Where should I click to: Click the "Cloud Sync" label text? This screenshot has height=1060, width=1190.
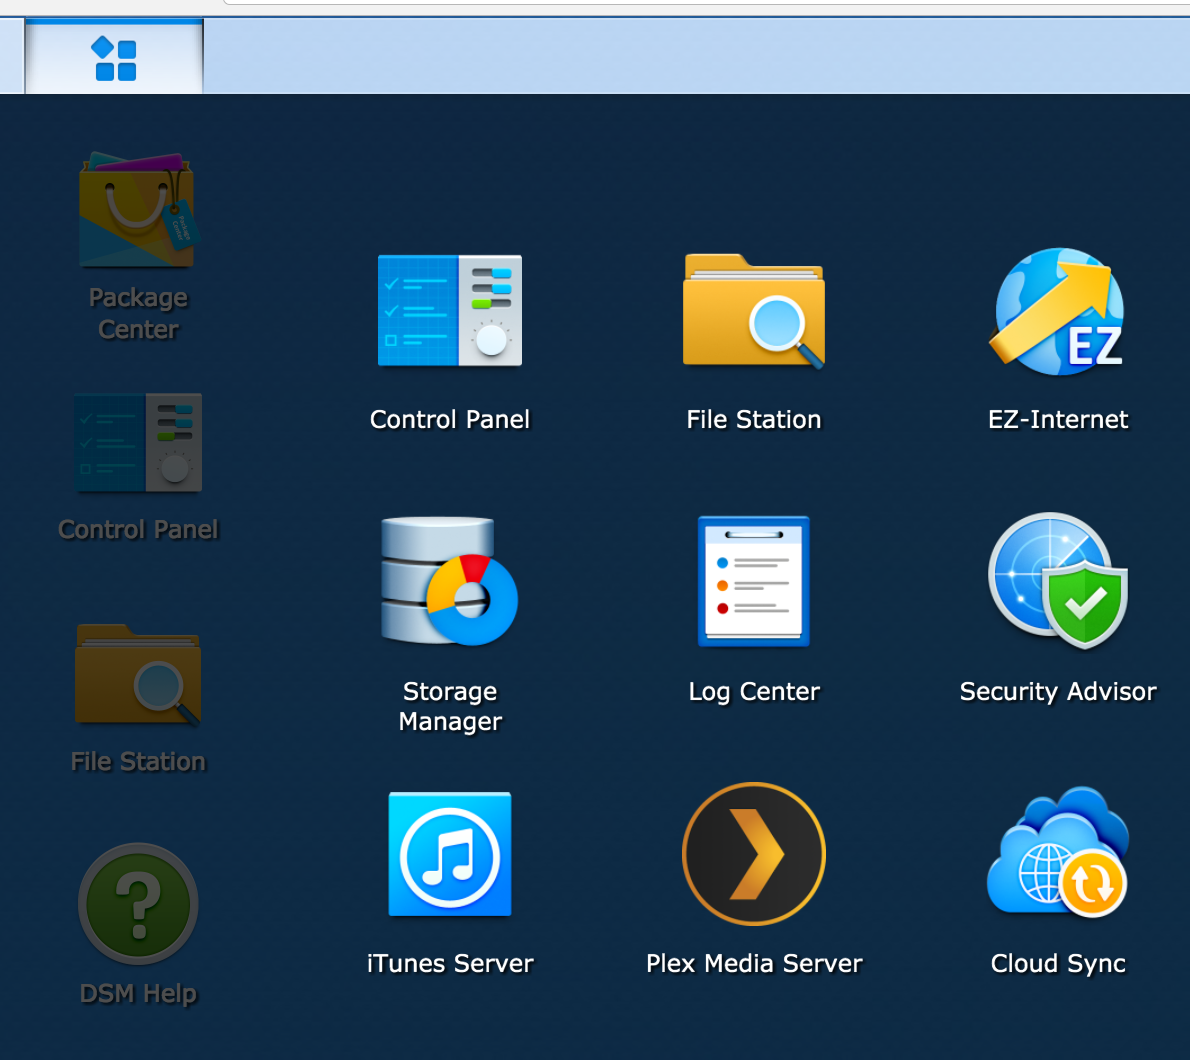pos(1058,964)
